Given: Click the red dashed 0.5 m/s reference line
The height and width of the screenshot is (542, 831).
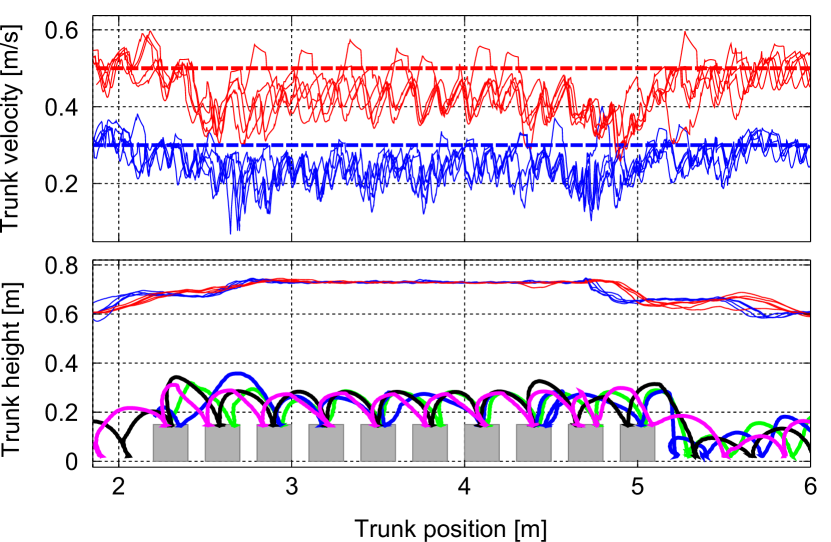Looking at the screenshot, I should pos(452,68).
